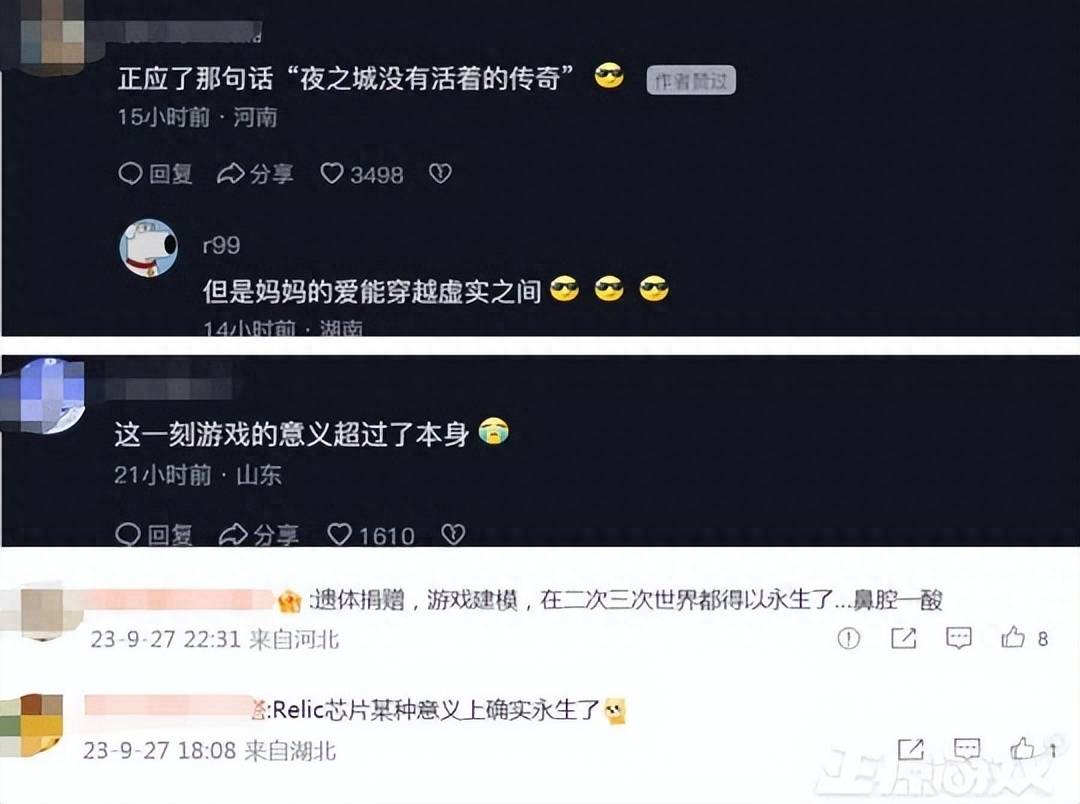Open the reply bubble on the 遗体捐赠 comment
Screen dimensions: 1080x804
pyautogui.click(x=959, y=639)
